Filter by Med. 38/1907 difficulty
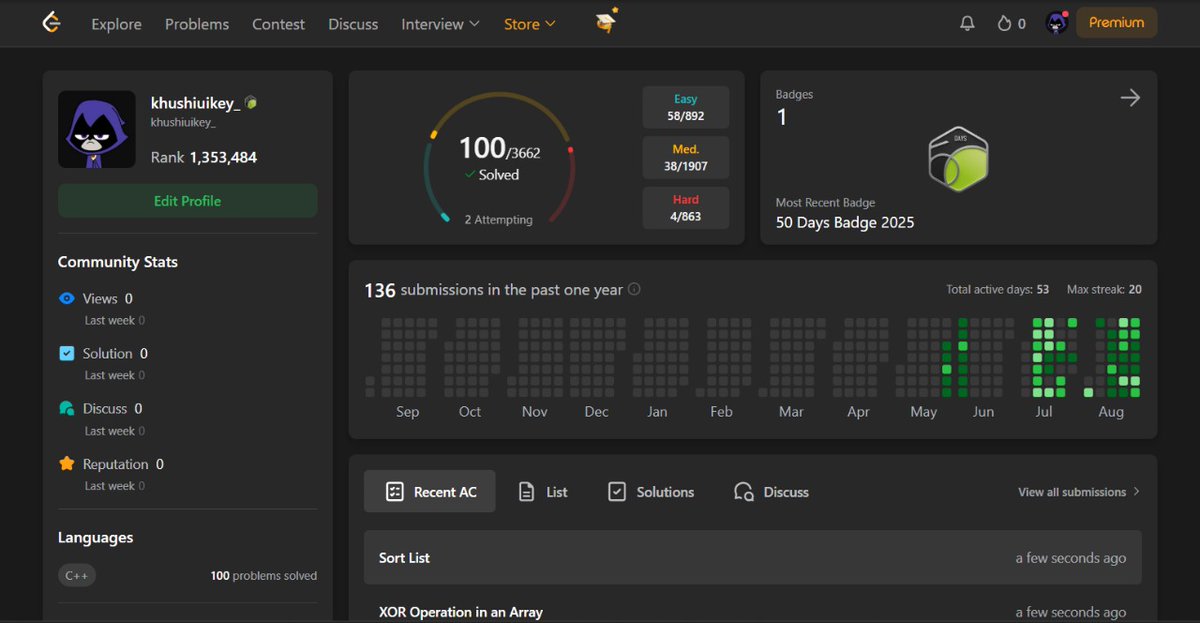Image resolution: width=1200 pixels, height=623 pixels. [686, 157]
